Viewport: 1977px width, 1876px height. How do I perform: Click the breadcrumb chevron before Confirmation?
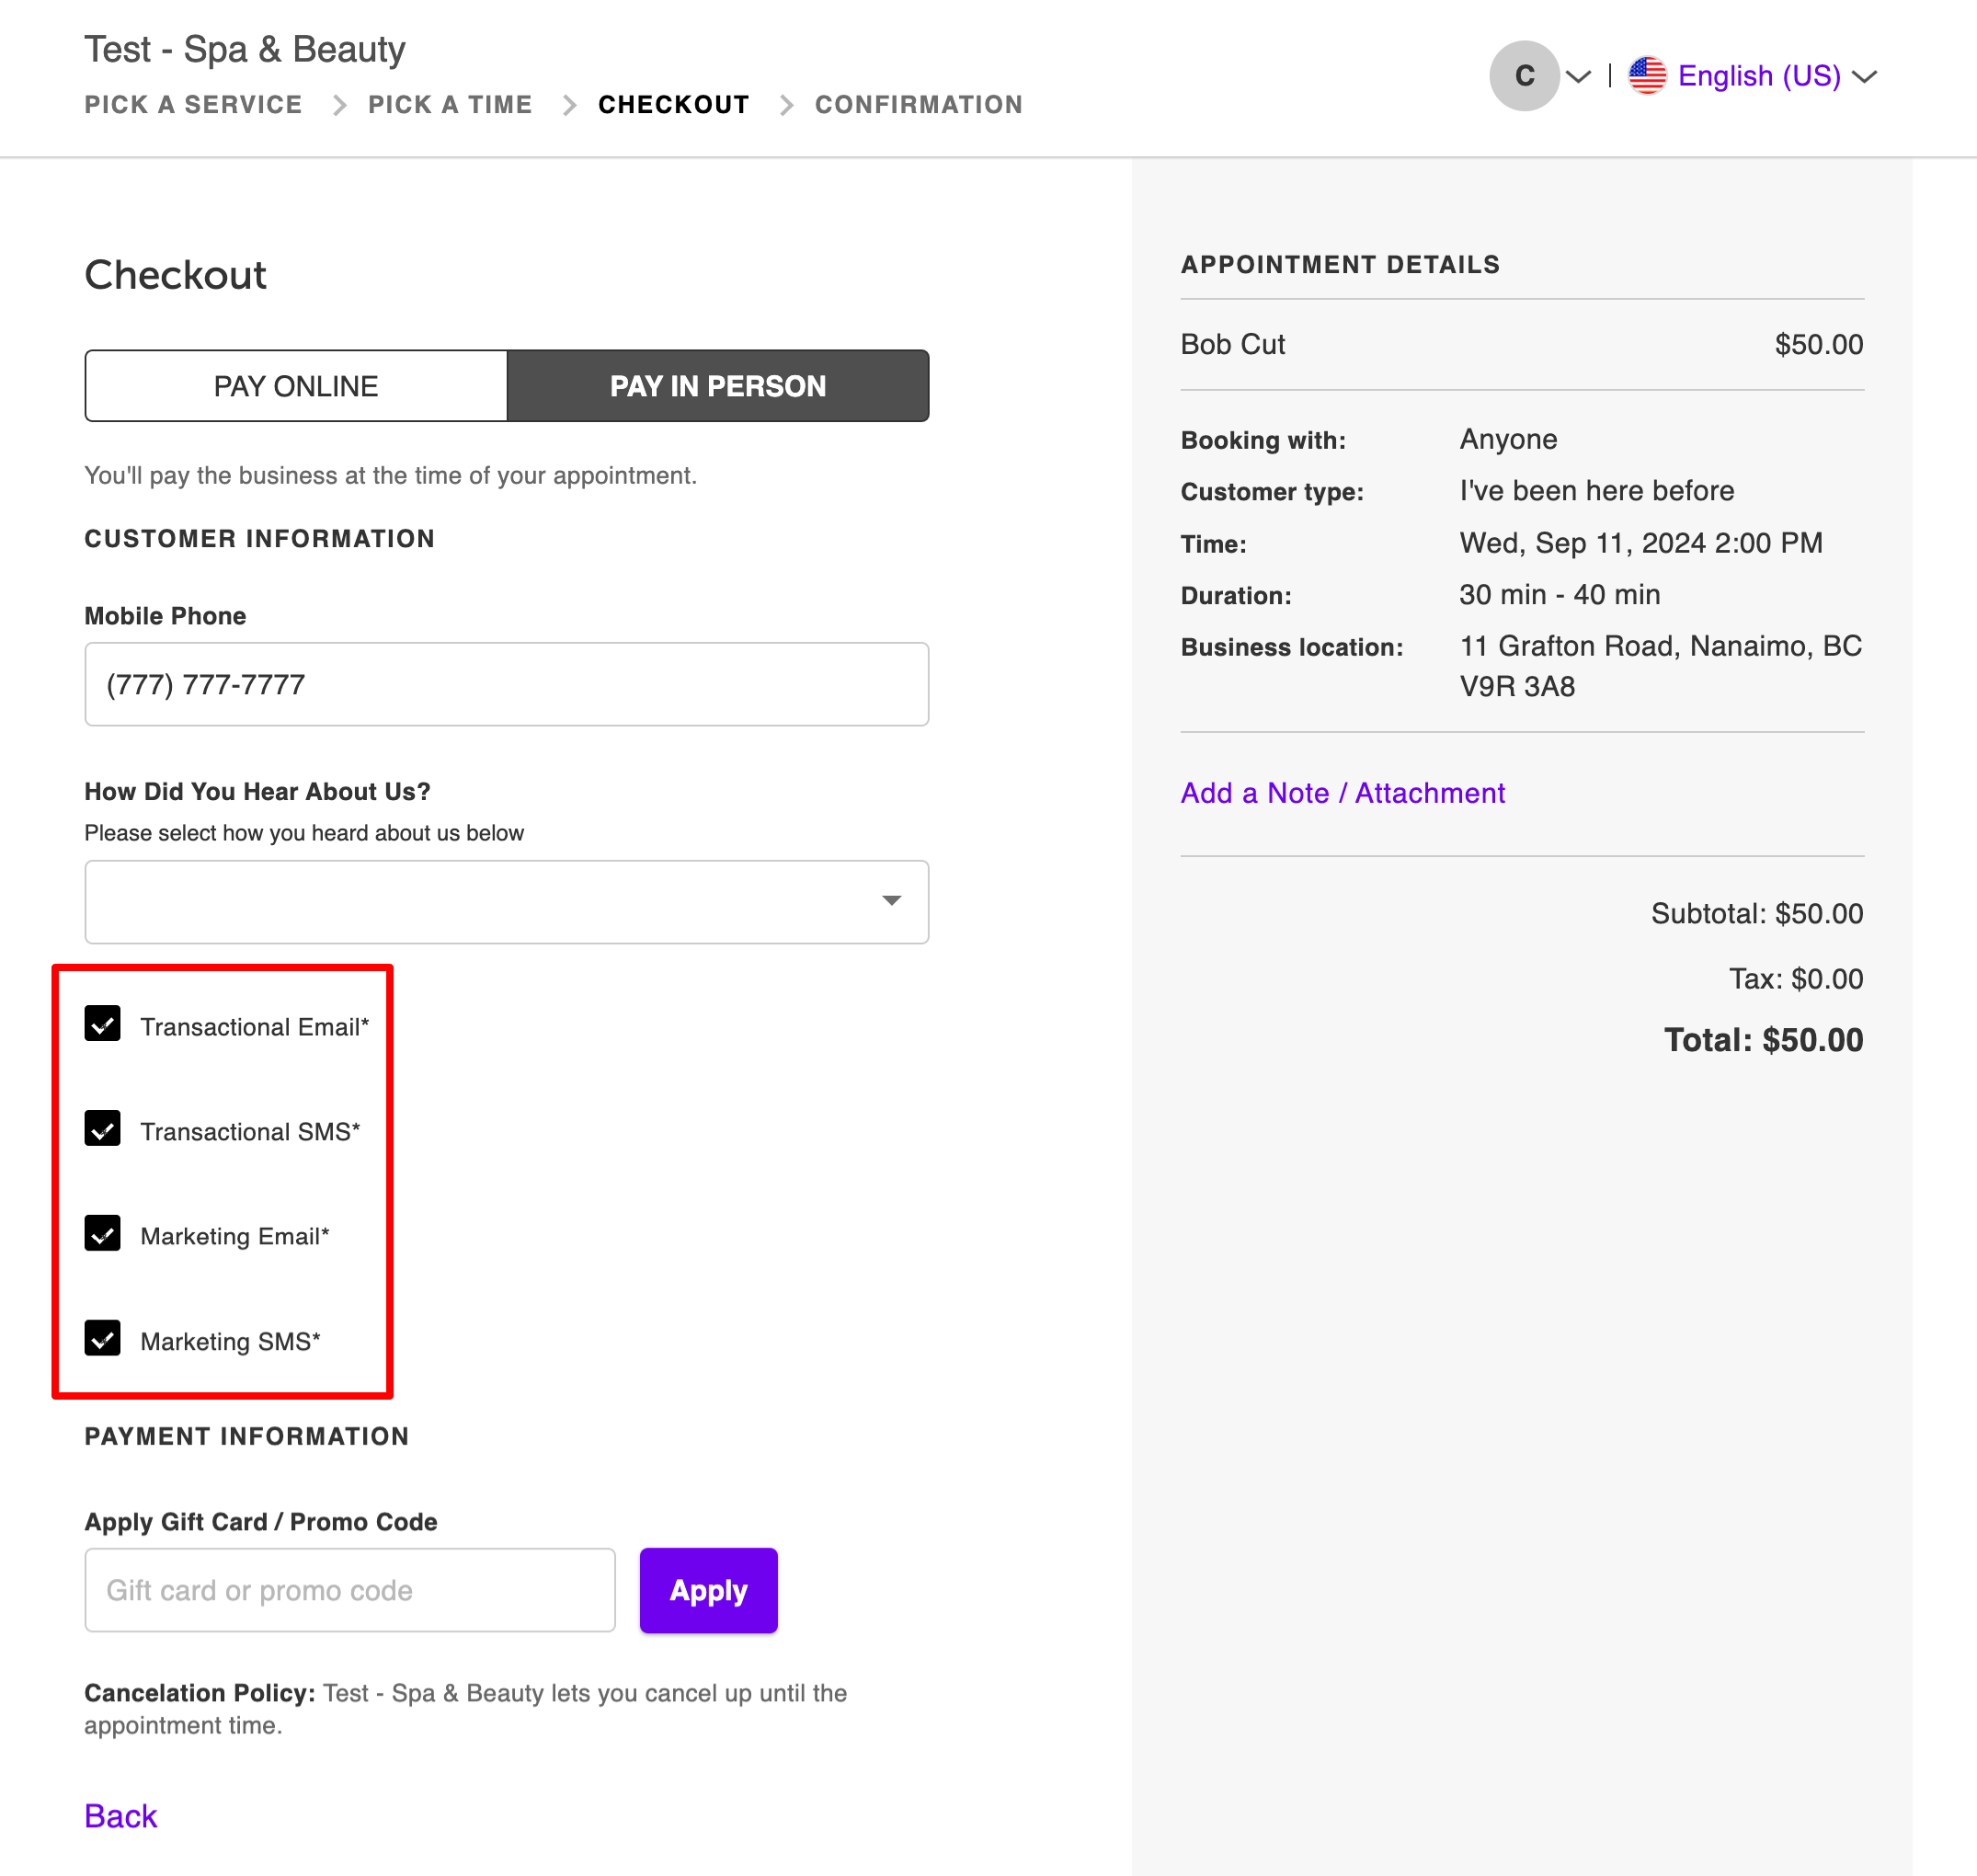coord(786,105)
